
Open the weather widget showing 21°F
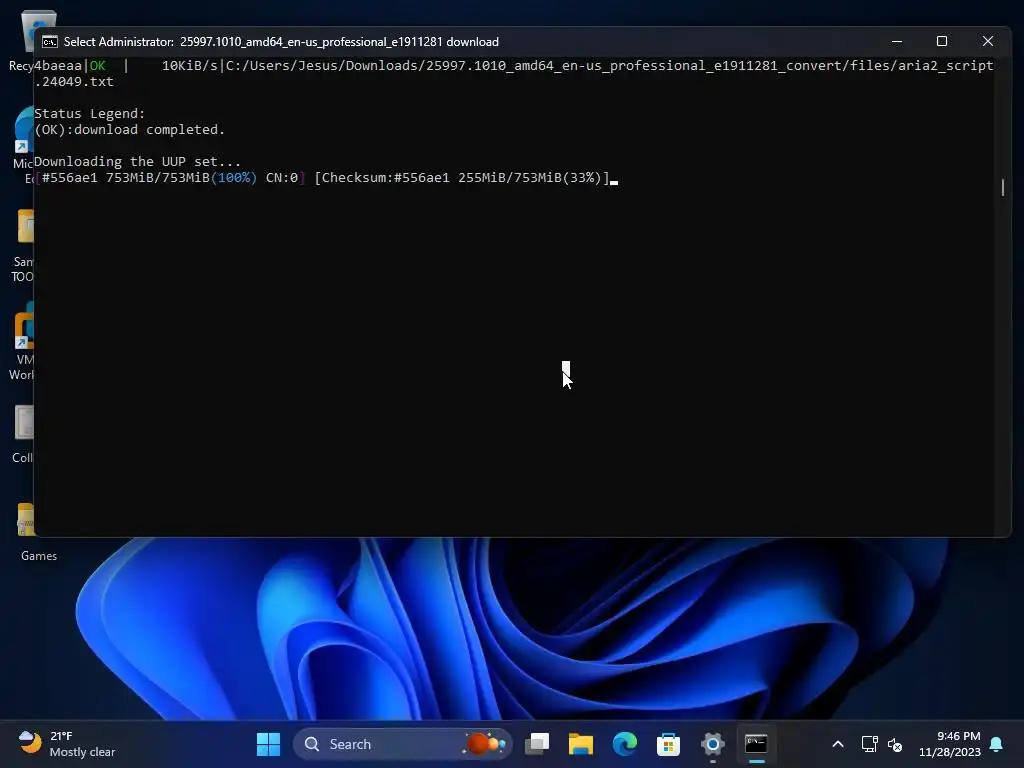67,744
